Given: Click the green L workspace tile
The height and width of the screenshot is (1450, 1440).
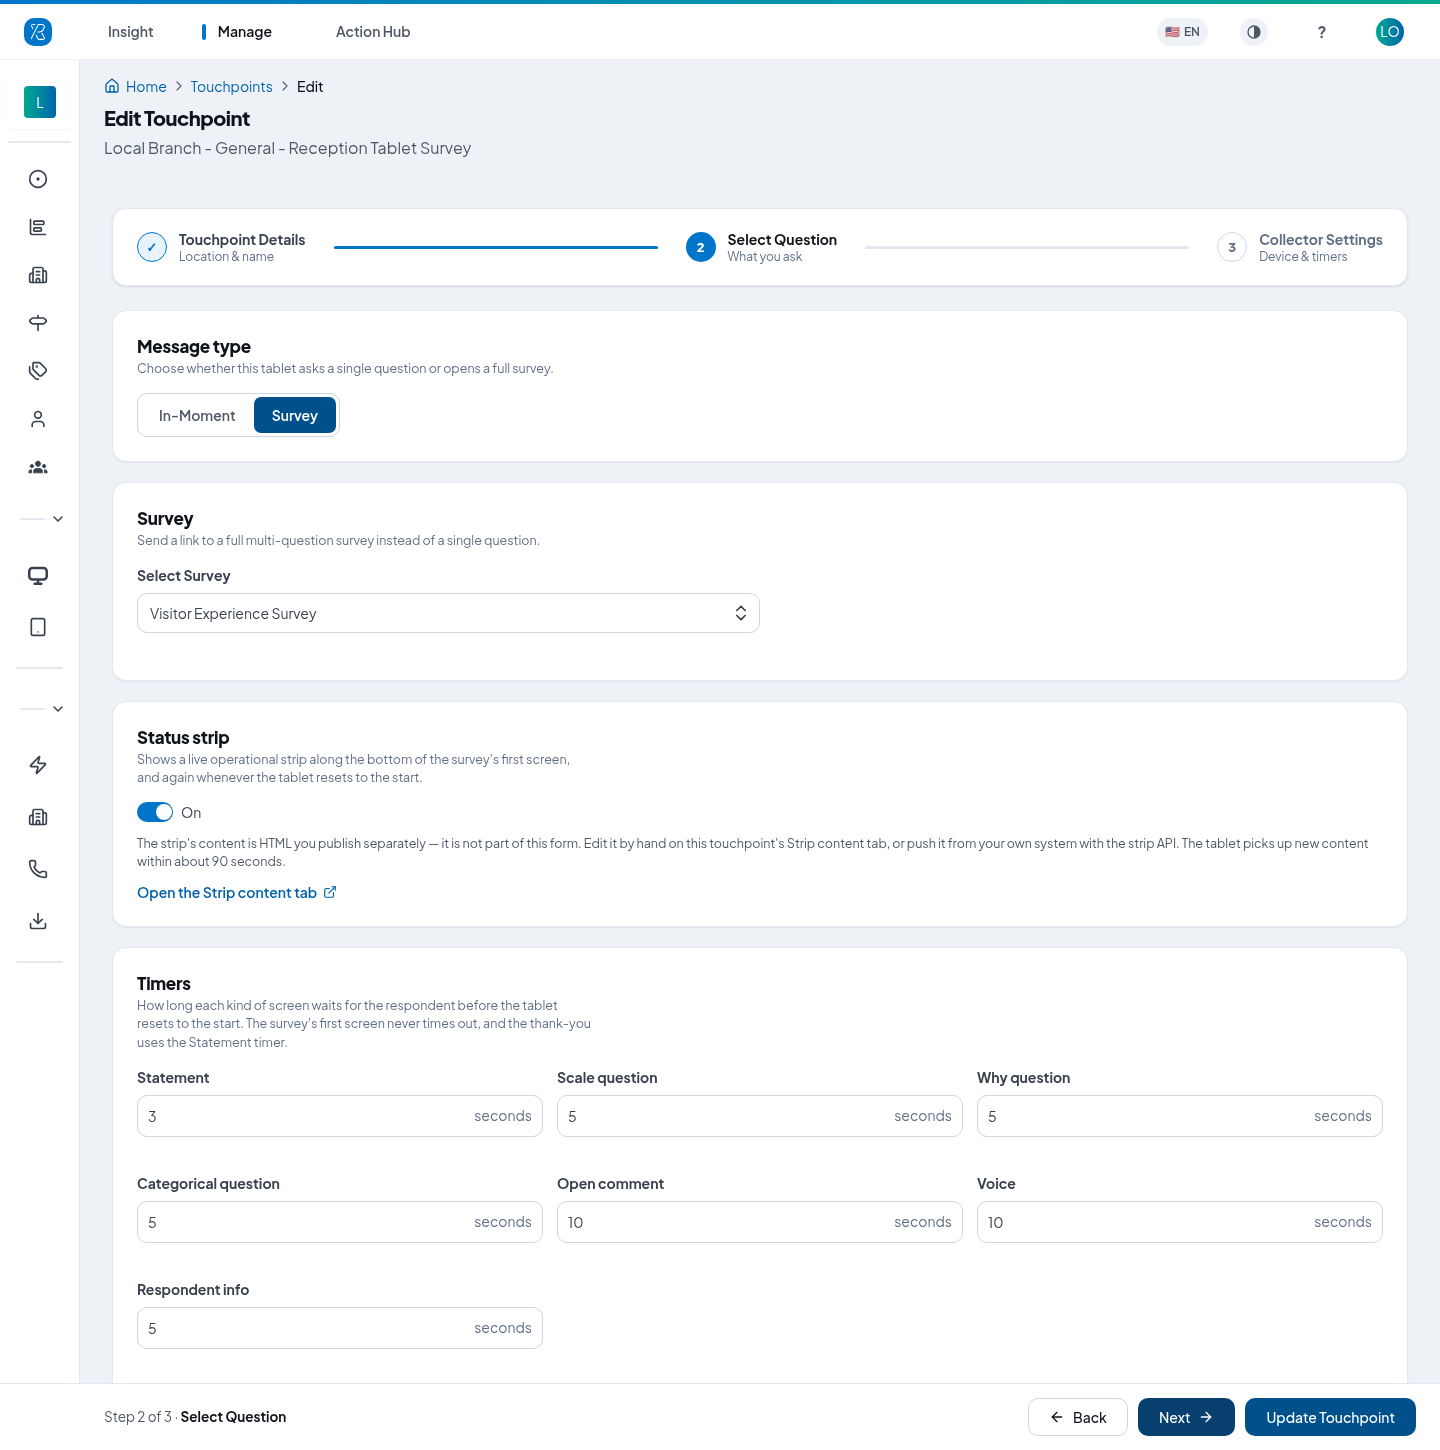Looking at the screenshot, I should (40, 102).
